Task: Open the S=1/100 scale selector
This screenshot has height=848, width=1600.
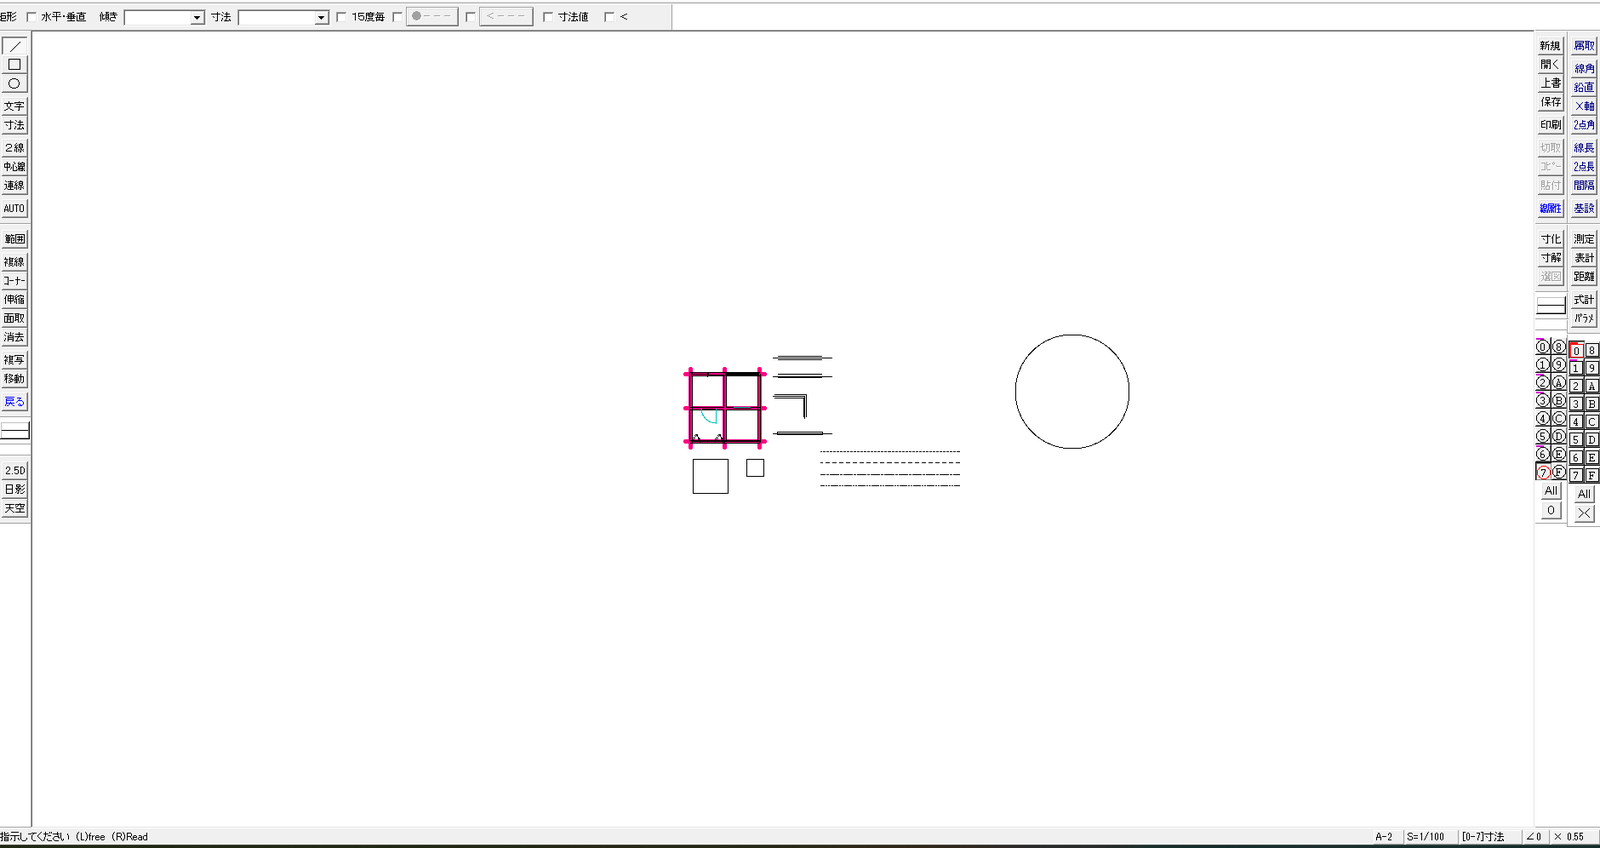Action: click(x=1426, y=837)
